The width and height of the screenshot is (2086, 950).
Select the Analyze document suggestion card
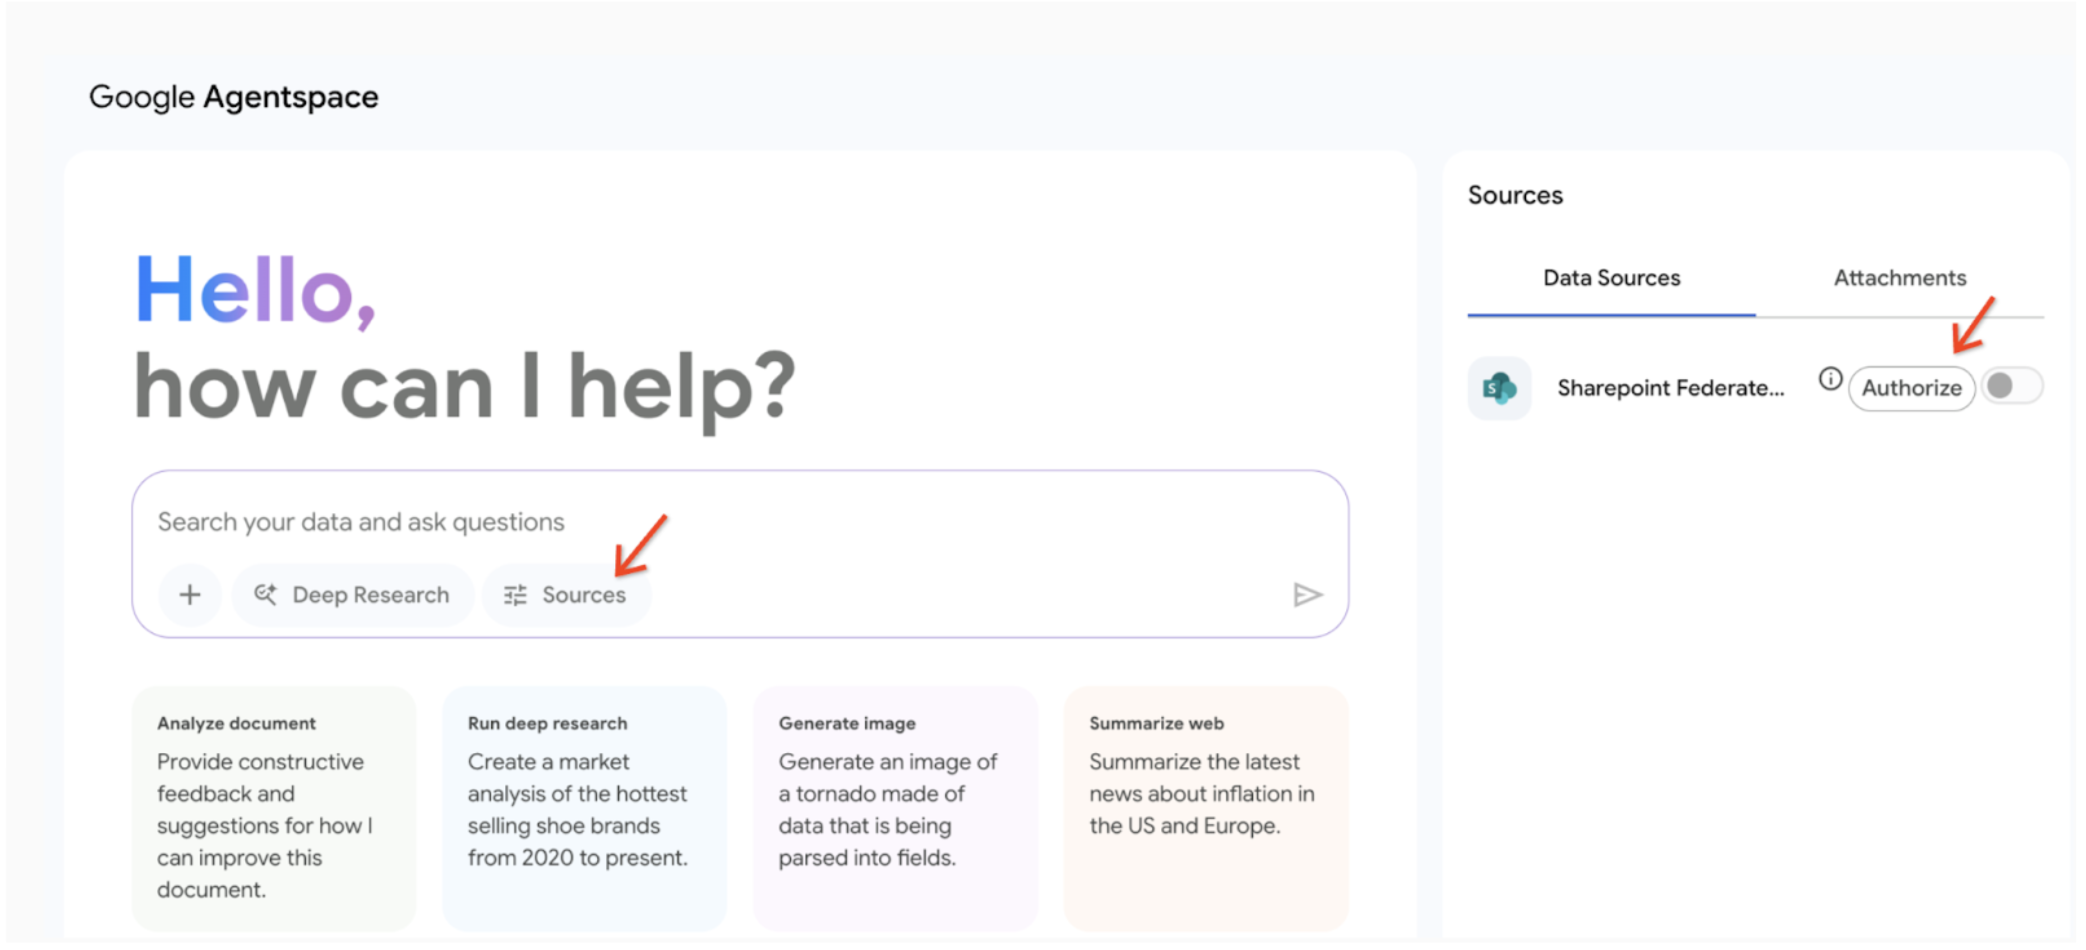pyautogui.click(x=273, y=806)
